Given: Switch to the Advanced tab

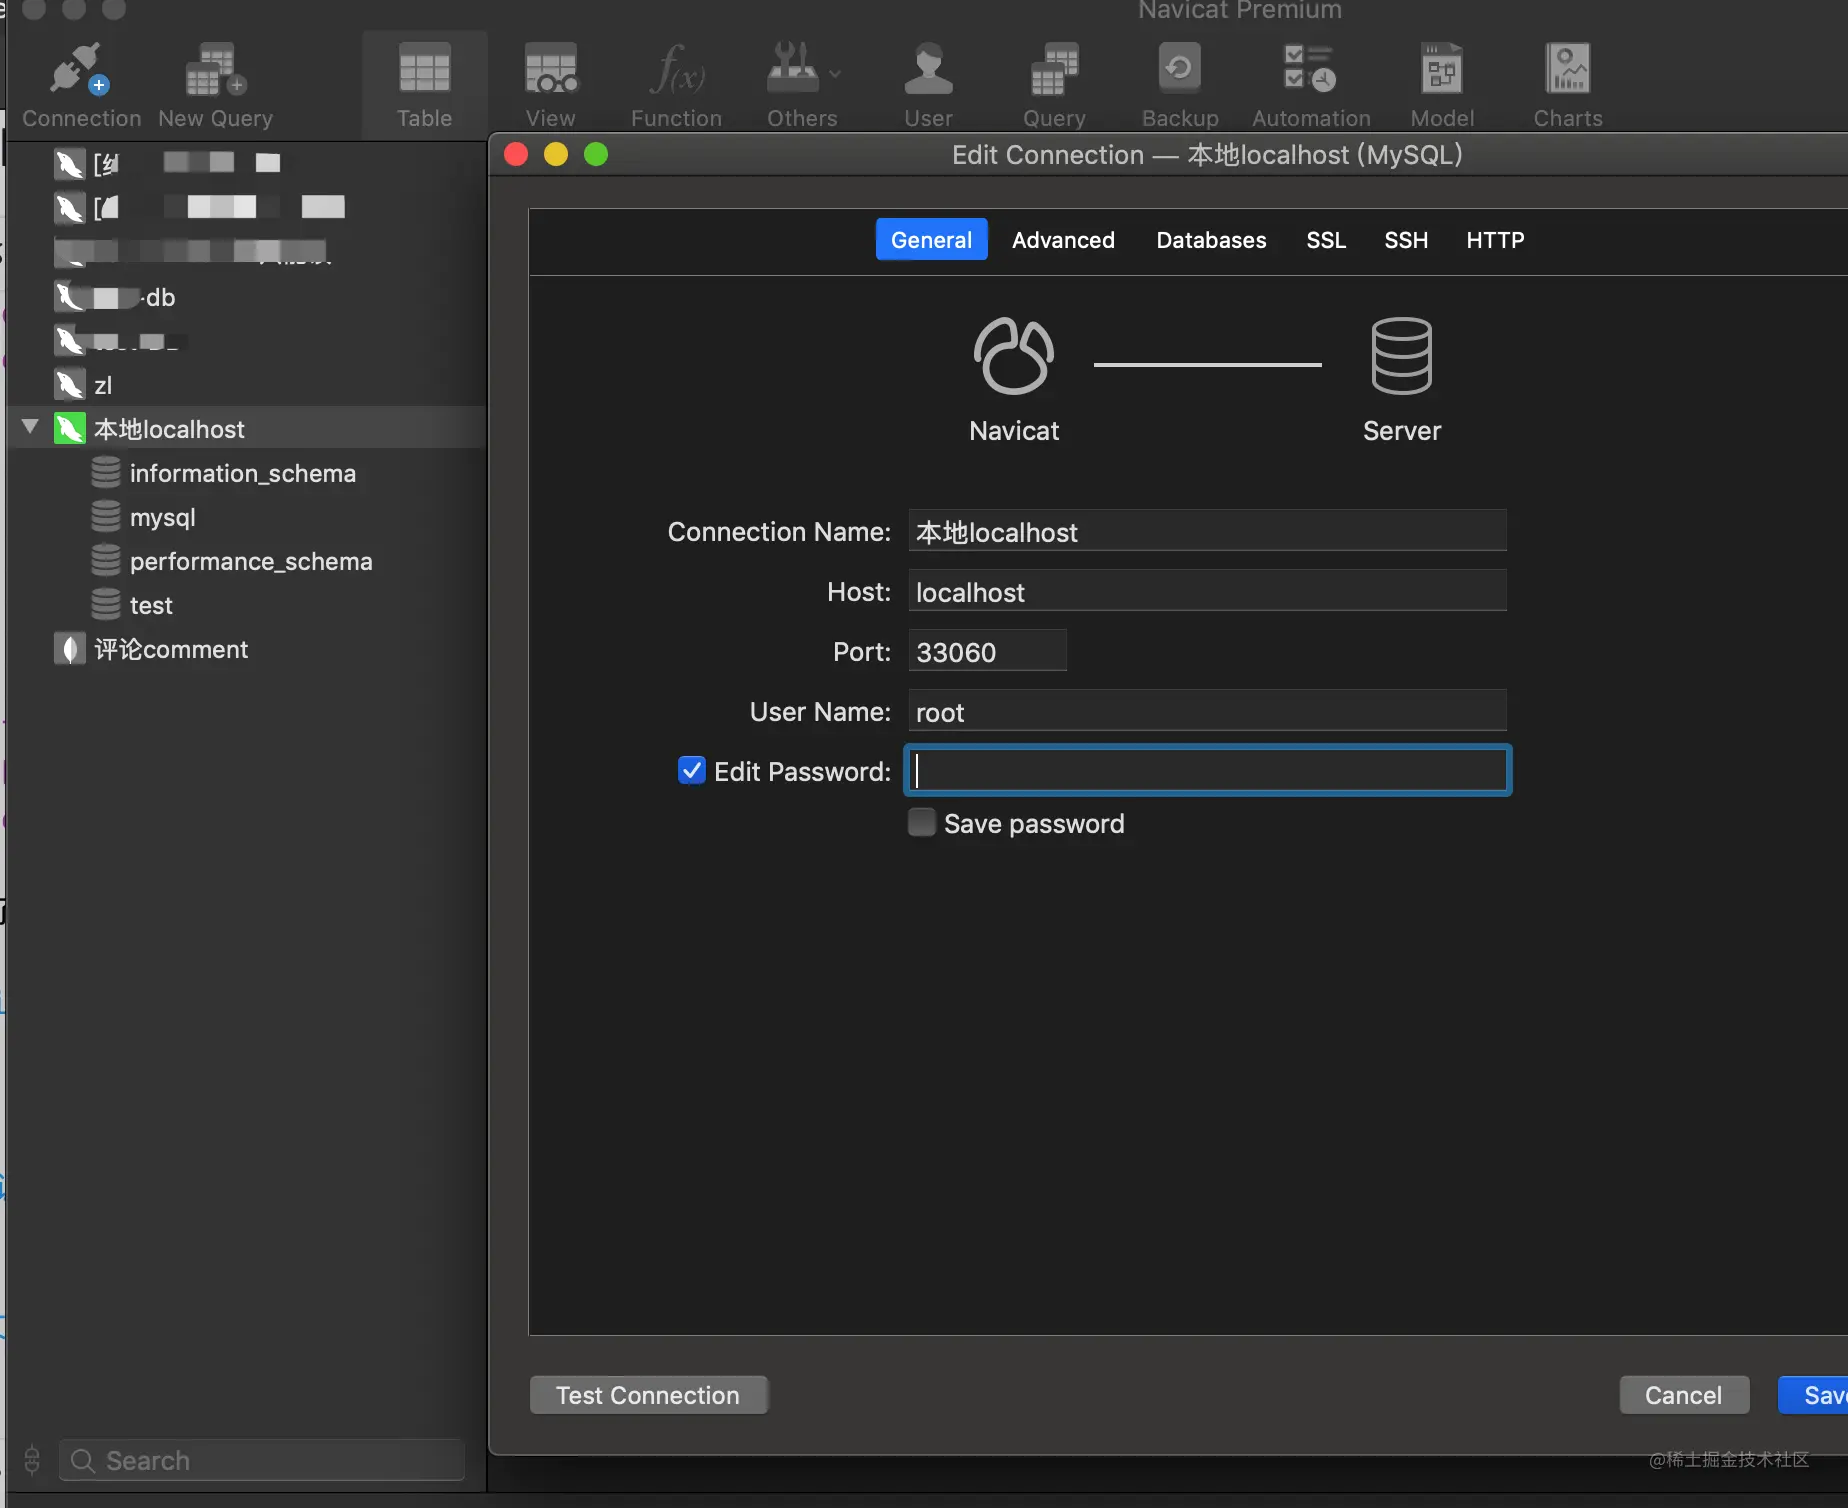Looking at the screenshot, I should click(1063, 240).
